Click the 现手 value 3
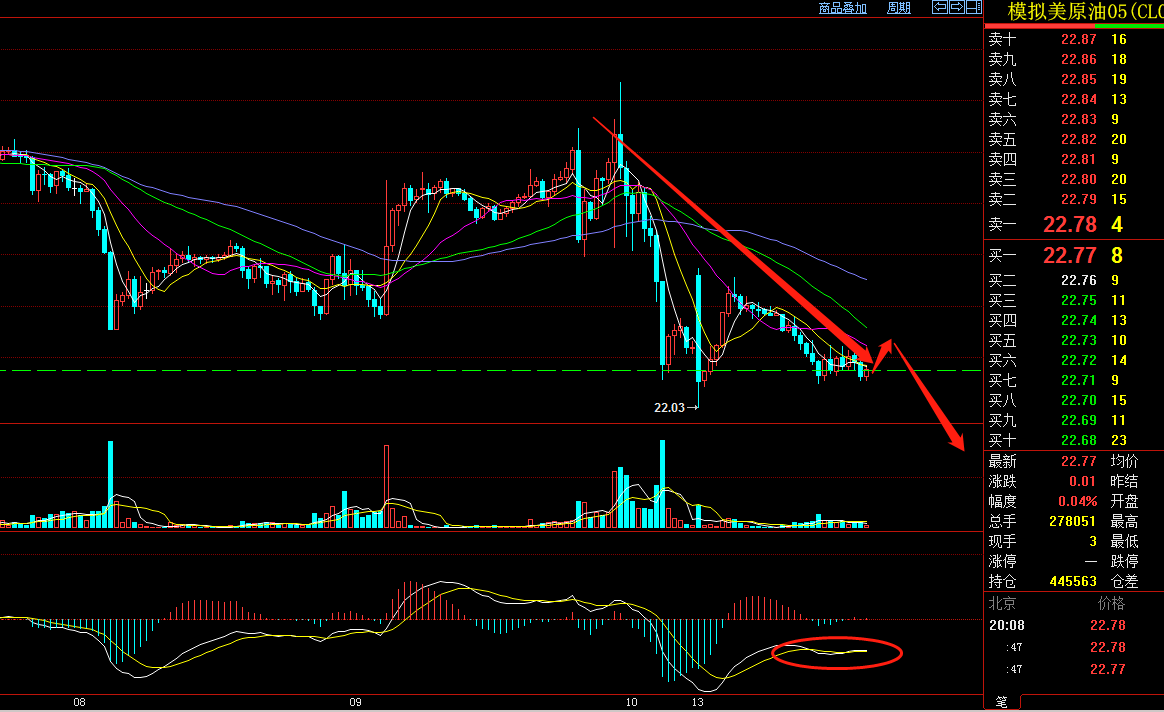 pos(1093,542)
